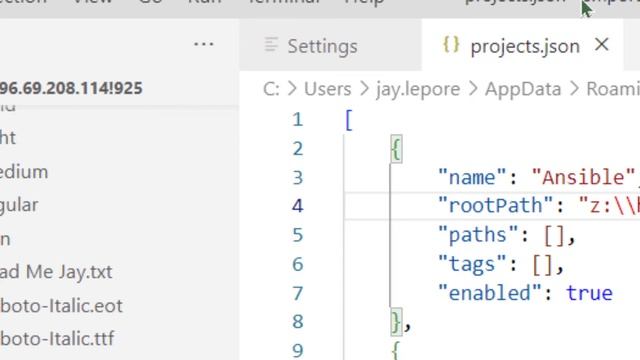Click the true value on line 7
This screenshot has width=640, height=360.
pos(589,293)
